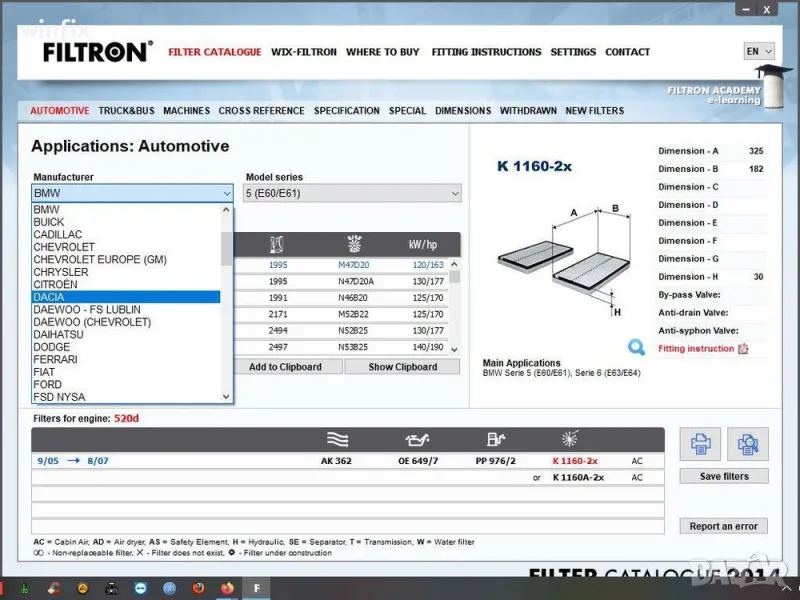Click the fuel filter column header icon
This screenshot has width=800, height=600.
click(496, 439)
